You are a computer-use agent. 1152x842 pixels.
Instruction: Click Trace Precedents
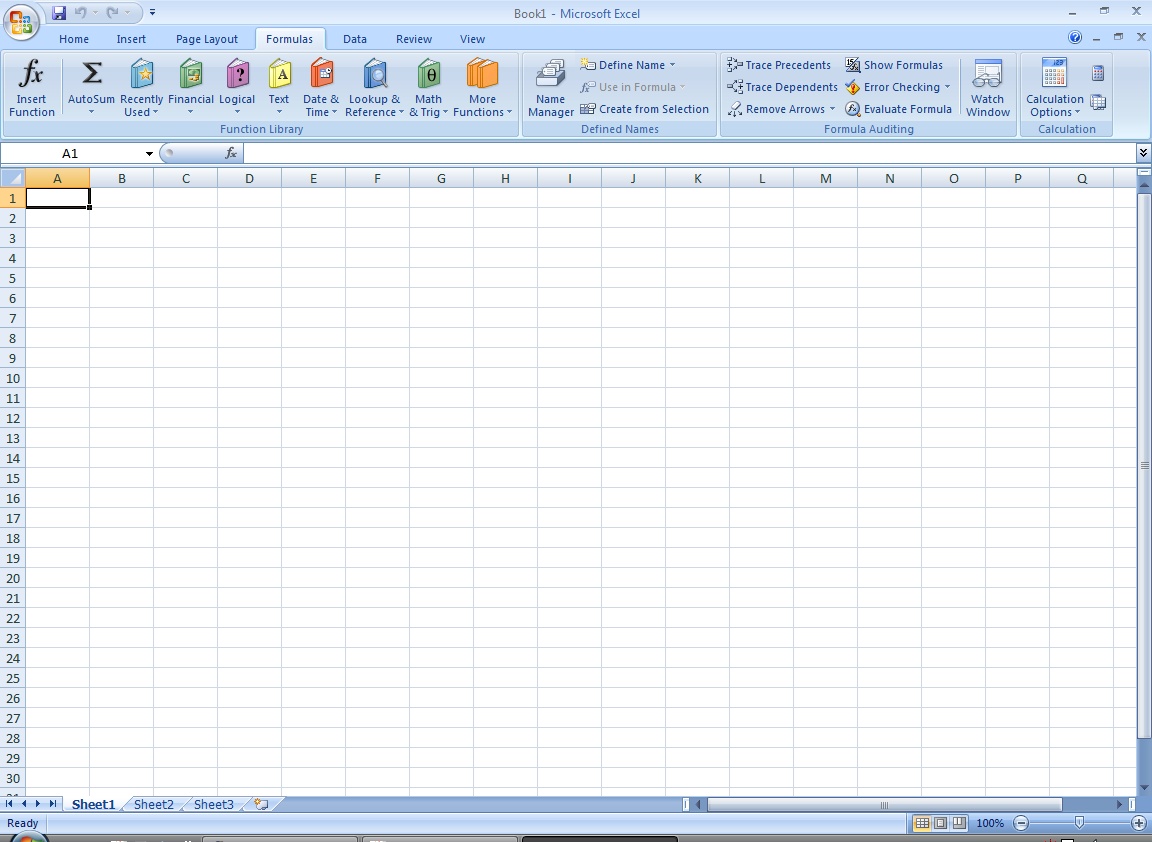(779, 65)
